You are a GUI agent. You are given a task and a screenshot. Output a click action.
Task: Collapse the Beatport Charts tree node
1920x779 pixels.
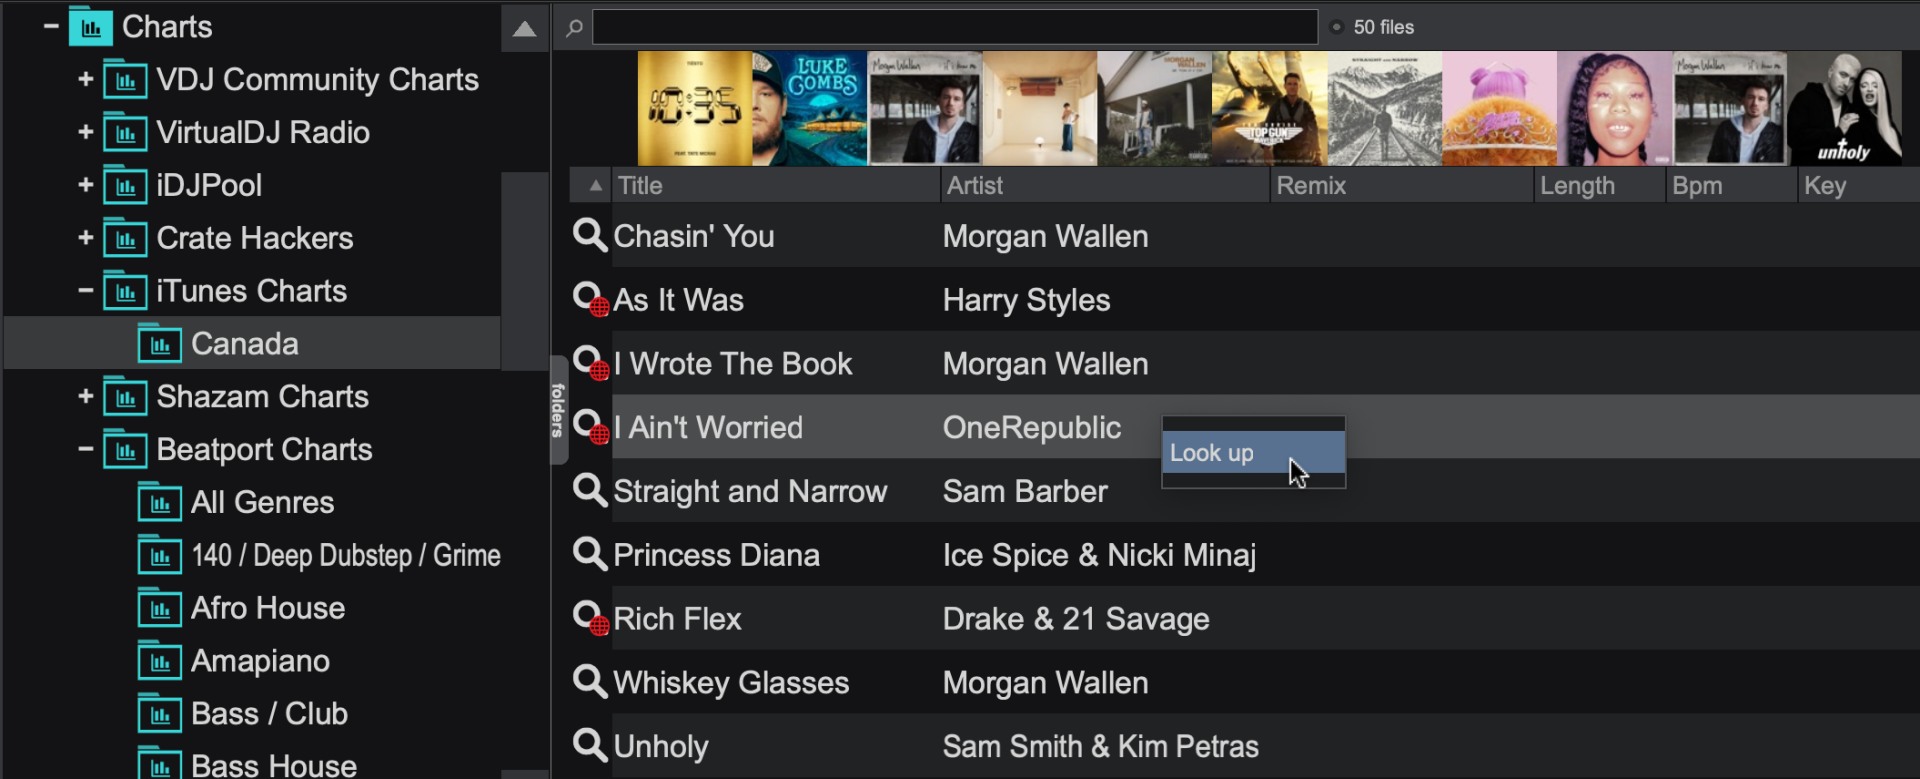point(86,449)
